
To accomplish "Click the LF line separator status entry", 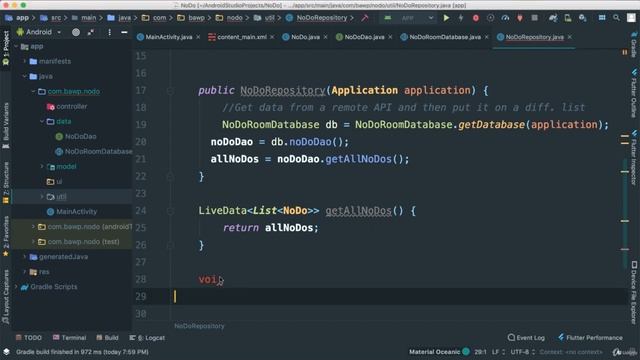I will click(498, 352).
